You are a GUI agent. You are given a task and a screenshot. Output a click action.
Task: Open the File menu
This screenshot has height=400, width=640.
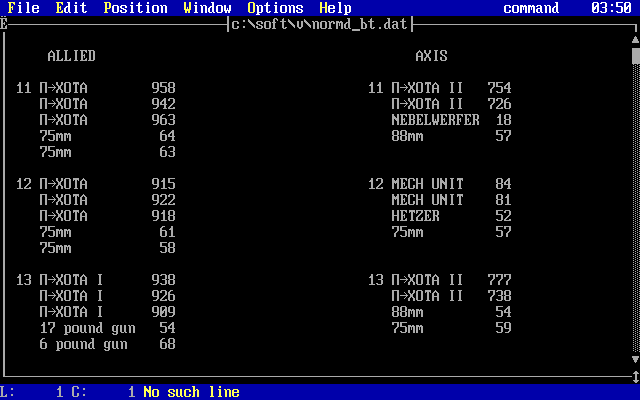click(x=24, y=8)
